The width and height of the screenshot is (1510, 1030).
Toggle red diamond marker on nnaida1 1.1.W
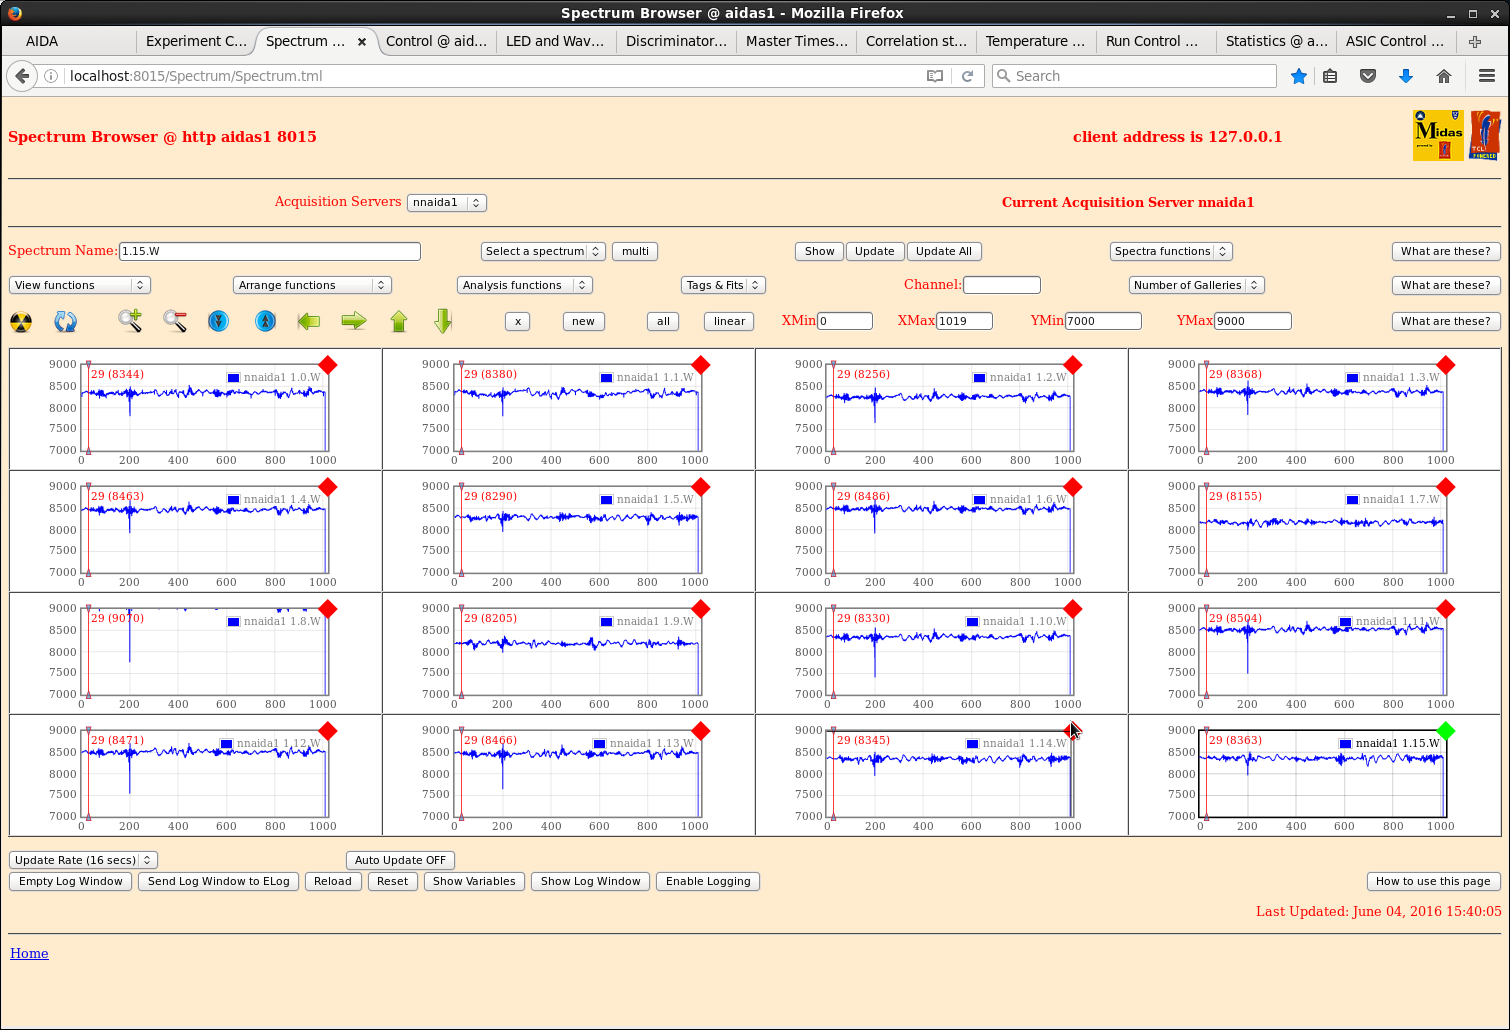[701, 365]
